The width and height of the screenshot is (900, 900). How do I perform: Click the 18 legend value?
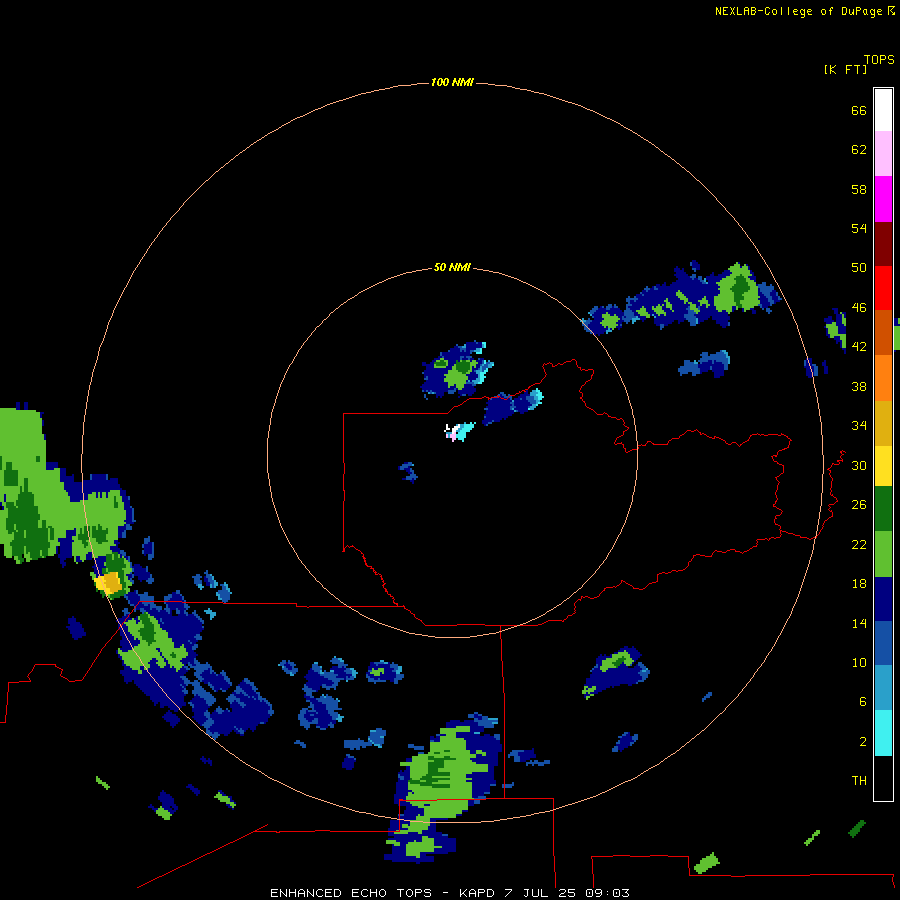tap(859, 584)
